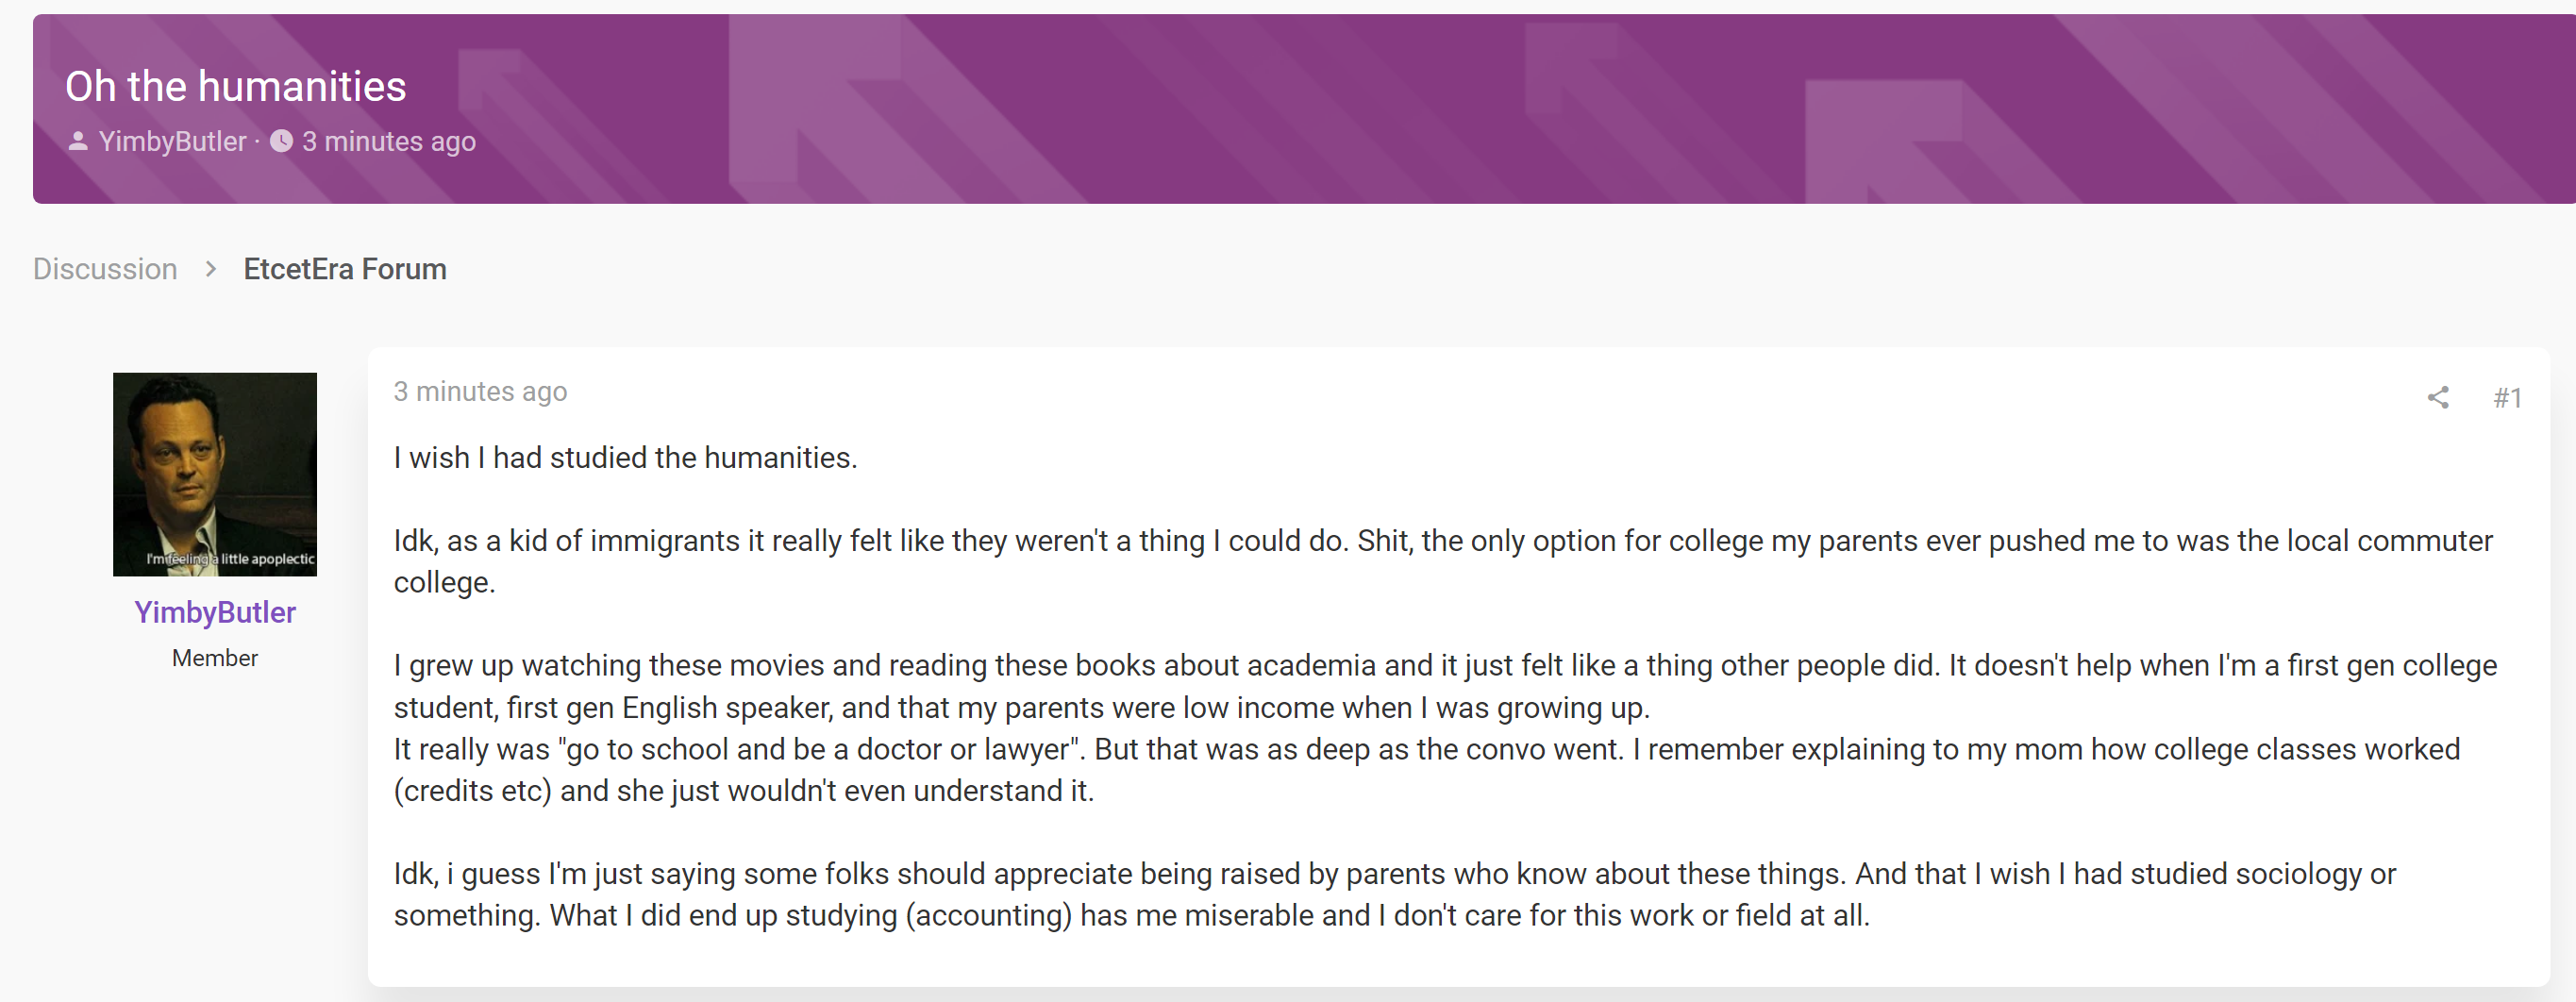Click the person icon beside YimbyButler in header
This screenshot has width=2576, height=1002.
[78, 141]
